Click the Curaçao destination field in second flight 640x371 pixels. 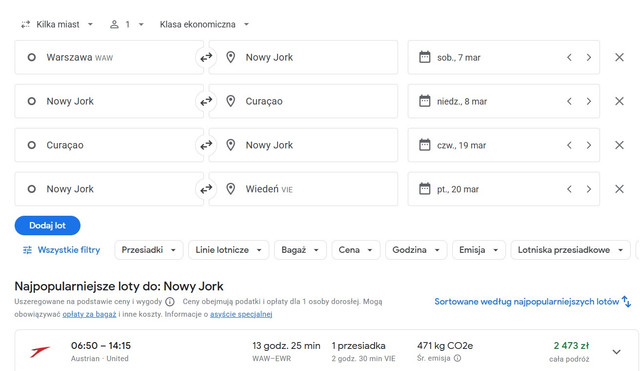[x=303, y=101]
